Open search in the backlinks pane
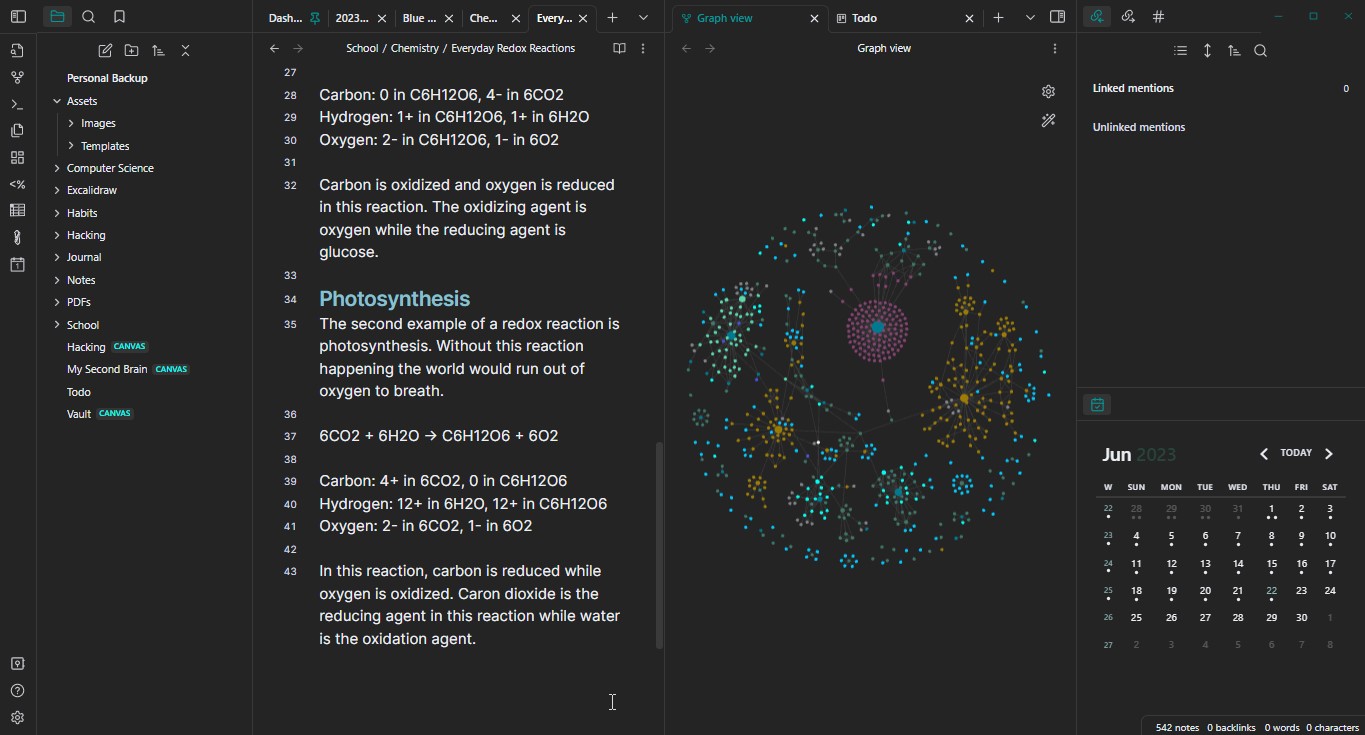Screen dimensions: 1365x735 [x=1260, y=50]
